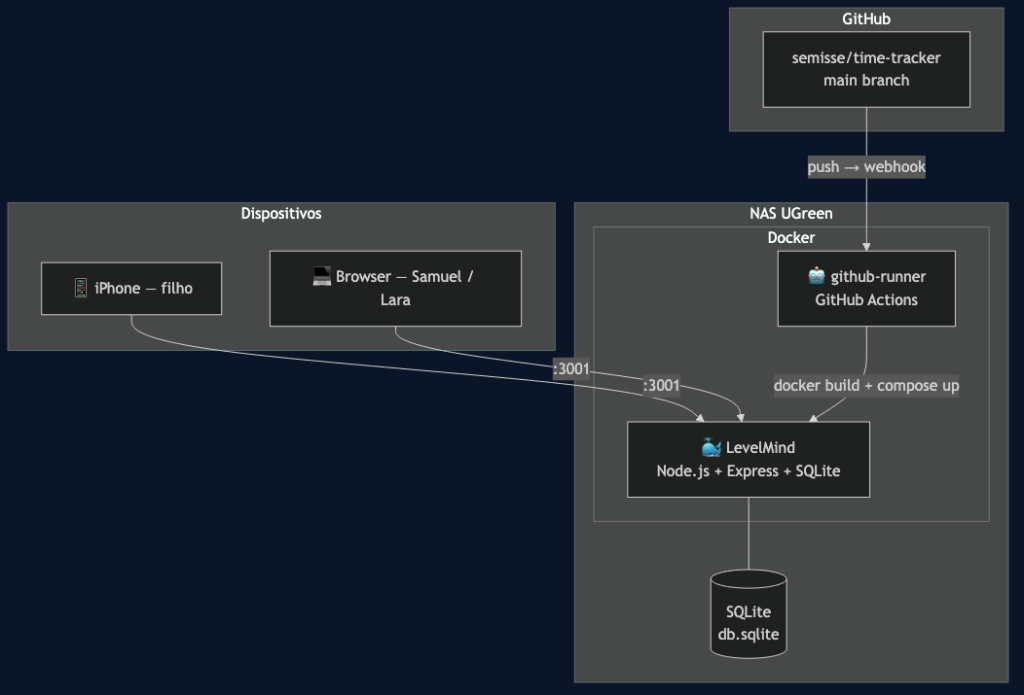Click the whale icon next to LevelMind
Image resolution: width=1024 pixels, height=695 pixels.
(711, 448)
